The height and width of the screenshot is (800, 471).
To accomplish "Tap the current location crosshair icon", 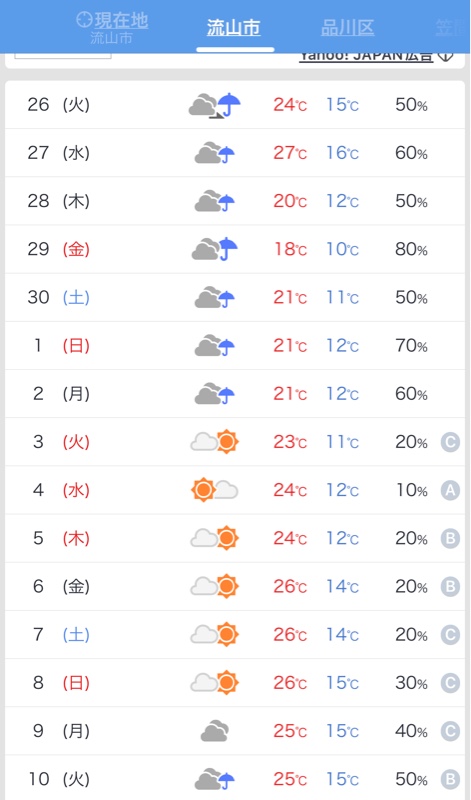I will 84,20.
